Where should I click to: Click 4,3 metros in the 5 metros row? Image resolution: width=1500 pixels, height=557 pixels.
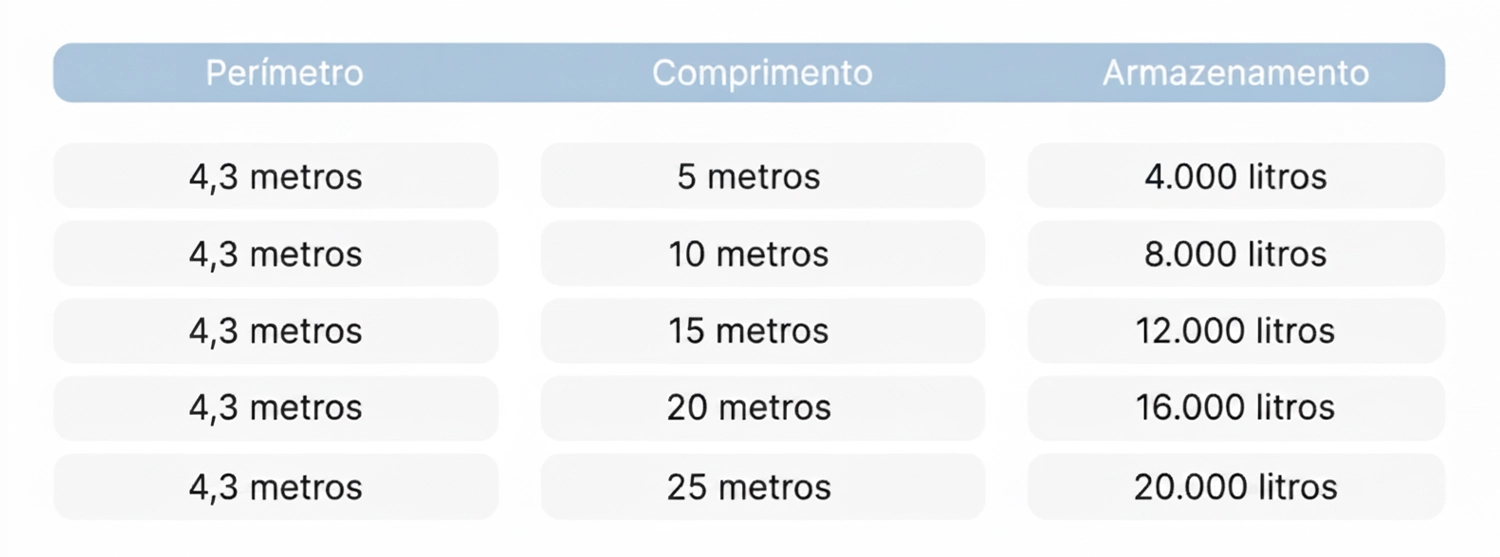(x=276, y=177)
